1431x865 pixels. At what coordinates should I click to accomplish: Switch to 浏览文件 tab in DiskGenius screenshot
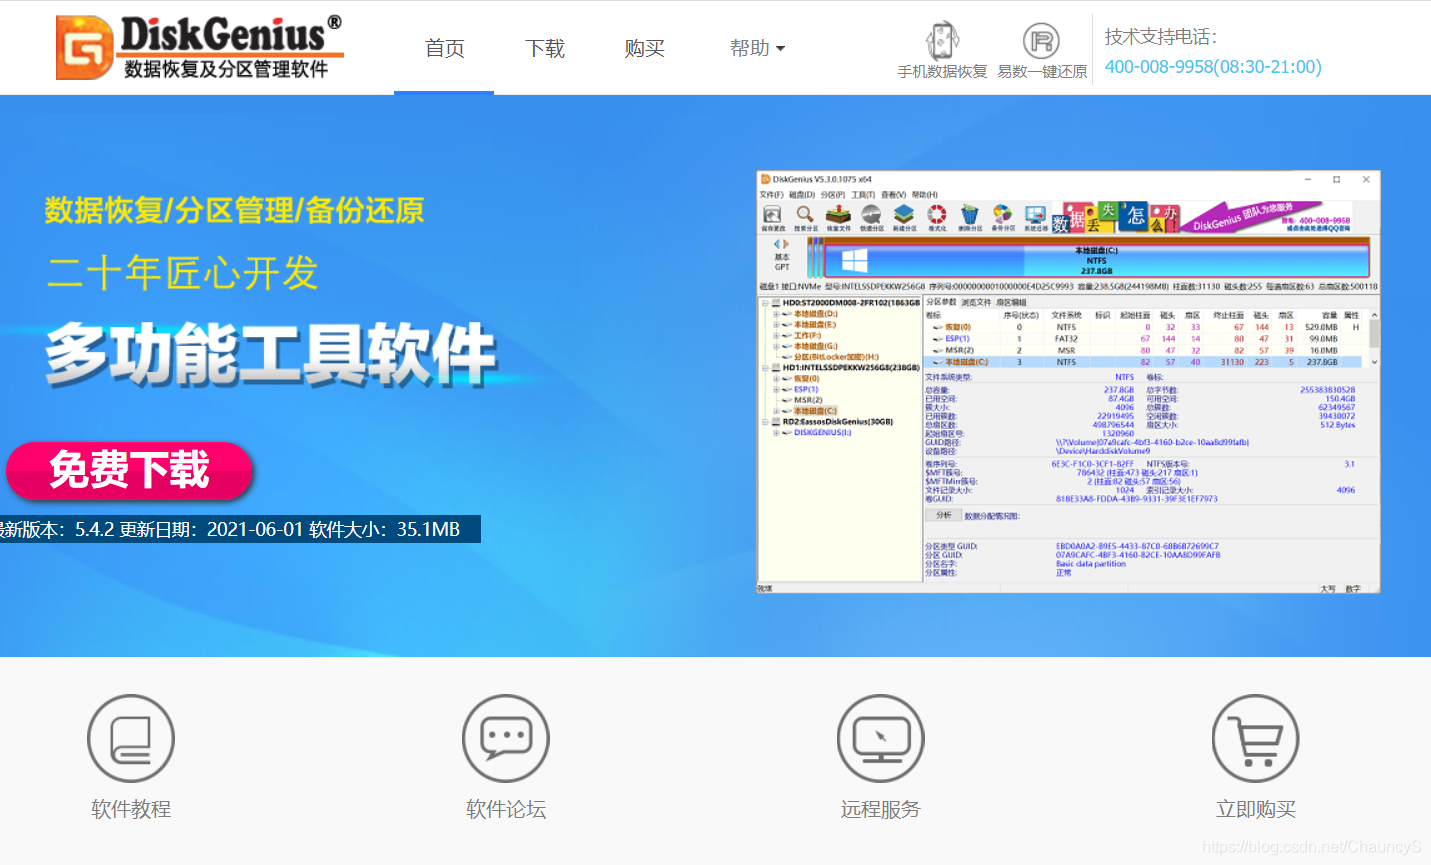pos(976,302)
